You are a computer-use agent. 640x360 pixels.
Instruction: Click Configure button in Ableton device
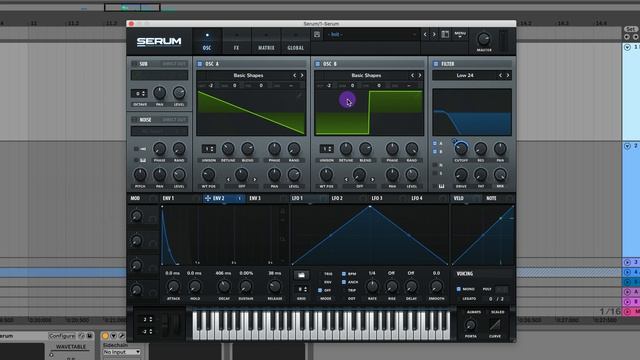tap(62, 336)
